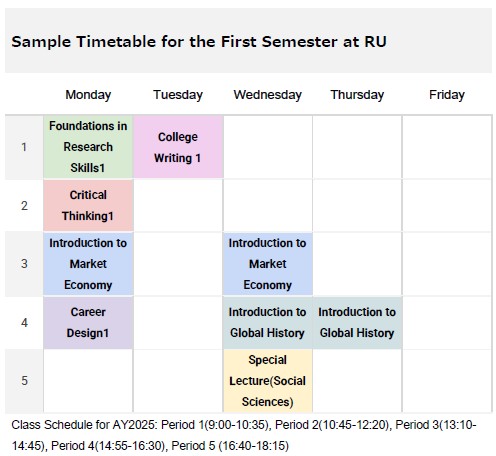
Task: Click the Monday column header
Action: tap(88, 95)
